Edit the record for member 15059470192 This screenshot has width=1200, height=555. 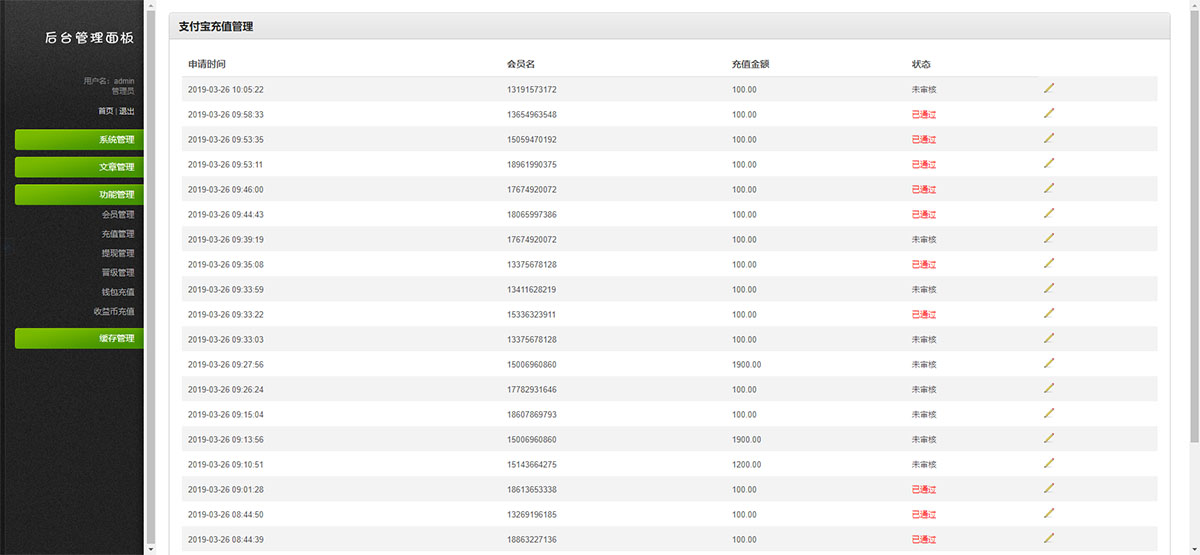(x=1049, y=138)
